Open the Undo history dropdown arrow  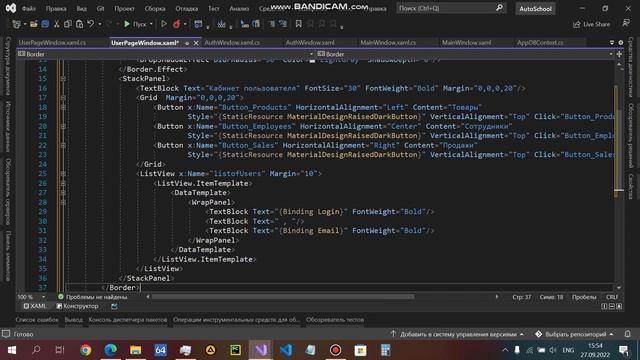[100, 24]
